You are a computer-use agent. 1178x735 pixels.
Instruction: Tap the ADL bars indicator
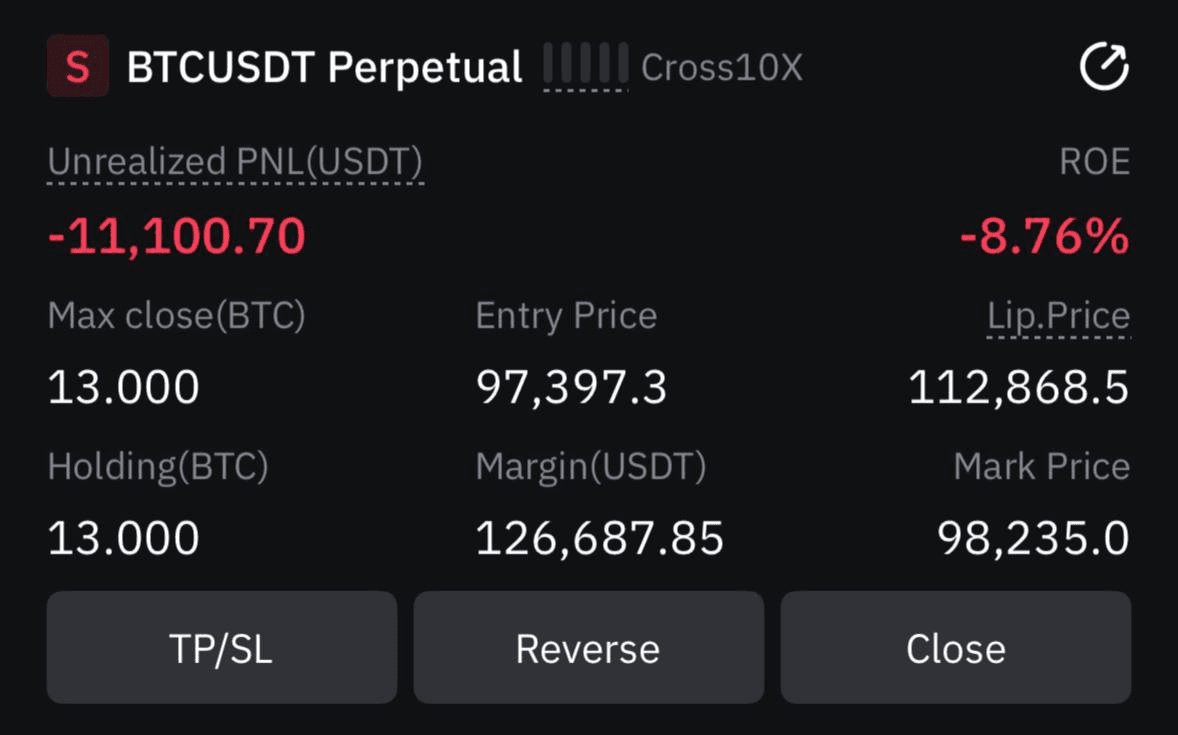[x=585, y=65]
